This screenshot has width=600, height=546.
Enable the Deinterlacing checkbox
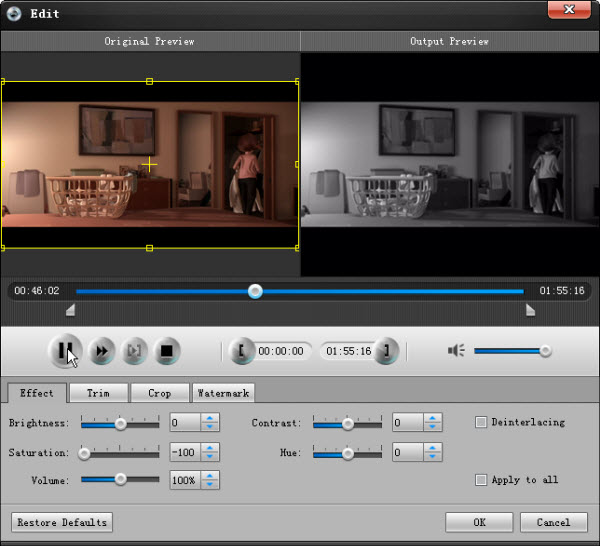tap(481, 422)
